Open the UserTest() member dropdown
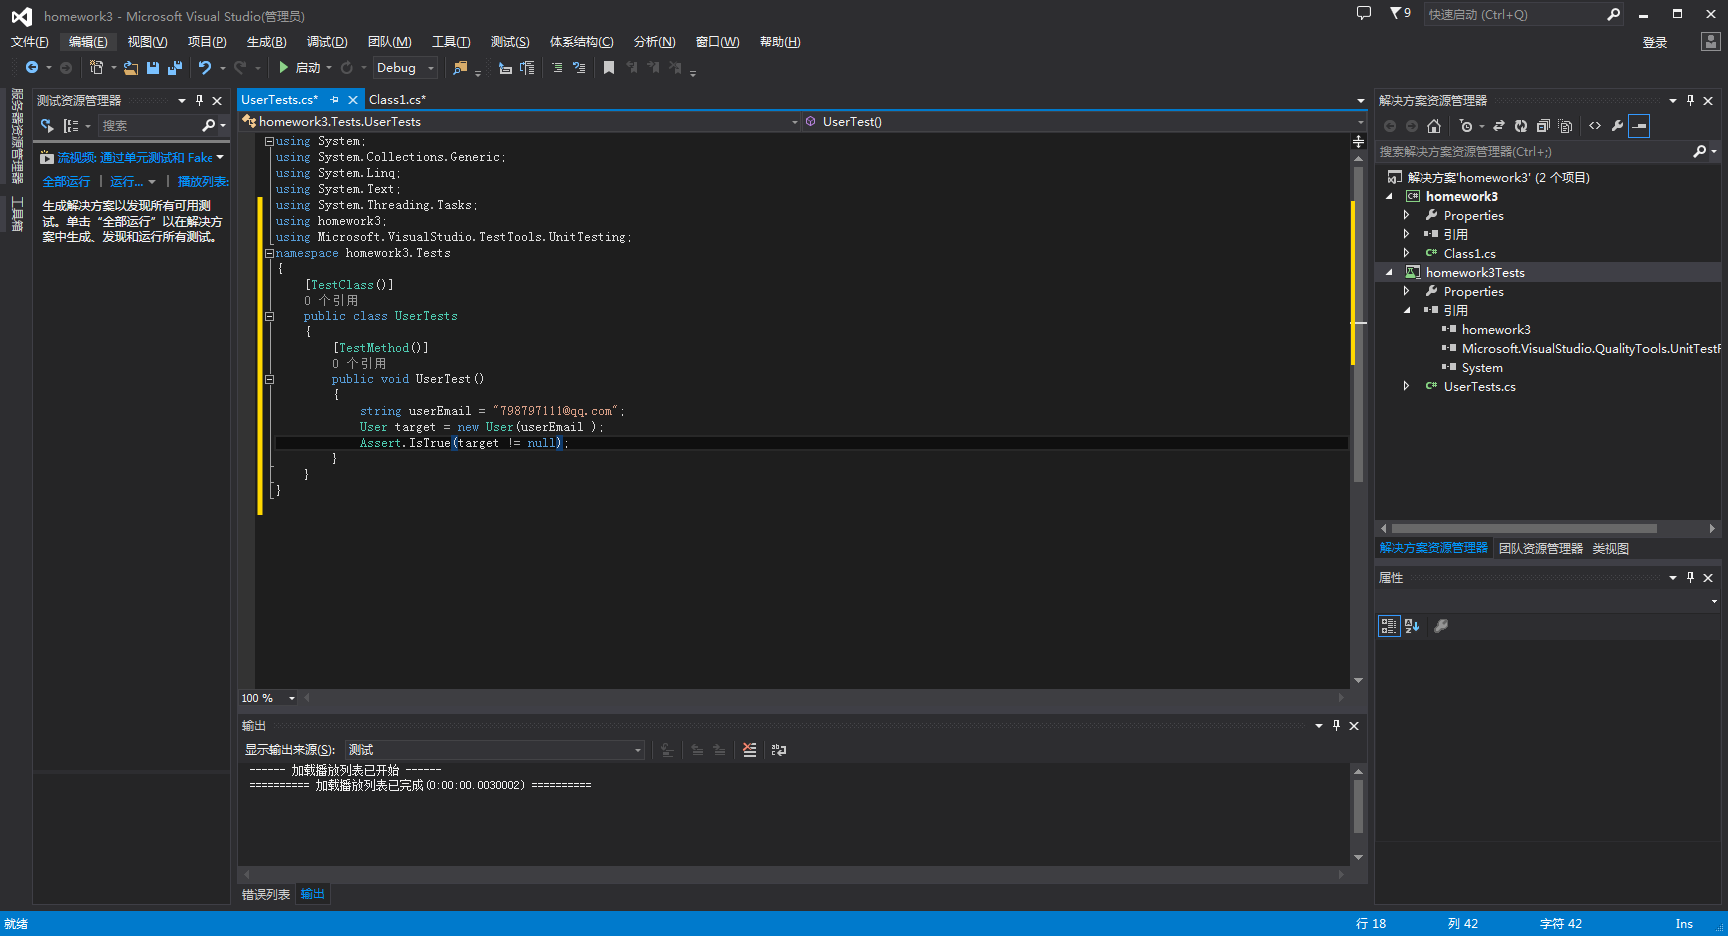The width and height of the screenshot is (1728, 936). tap(1084, 122)
